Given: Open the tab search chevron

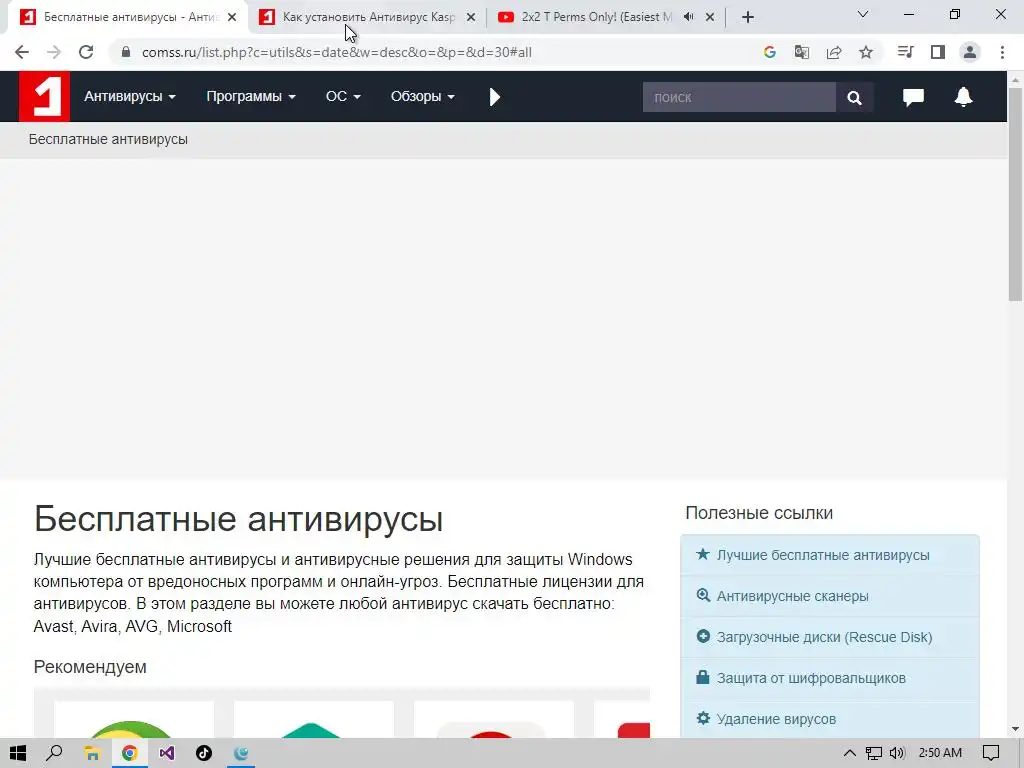Looking at the screenshot, I should 863,14.
